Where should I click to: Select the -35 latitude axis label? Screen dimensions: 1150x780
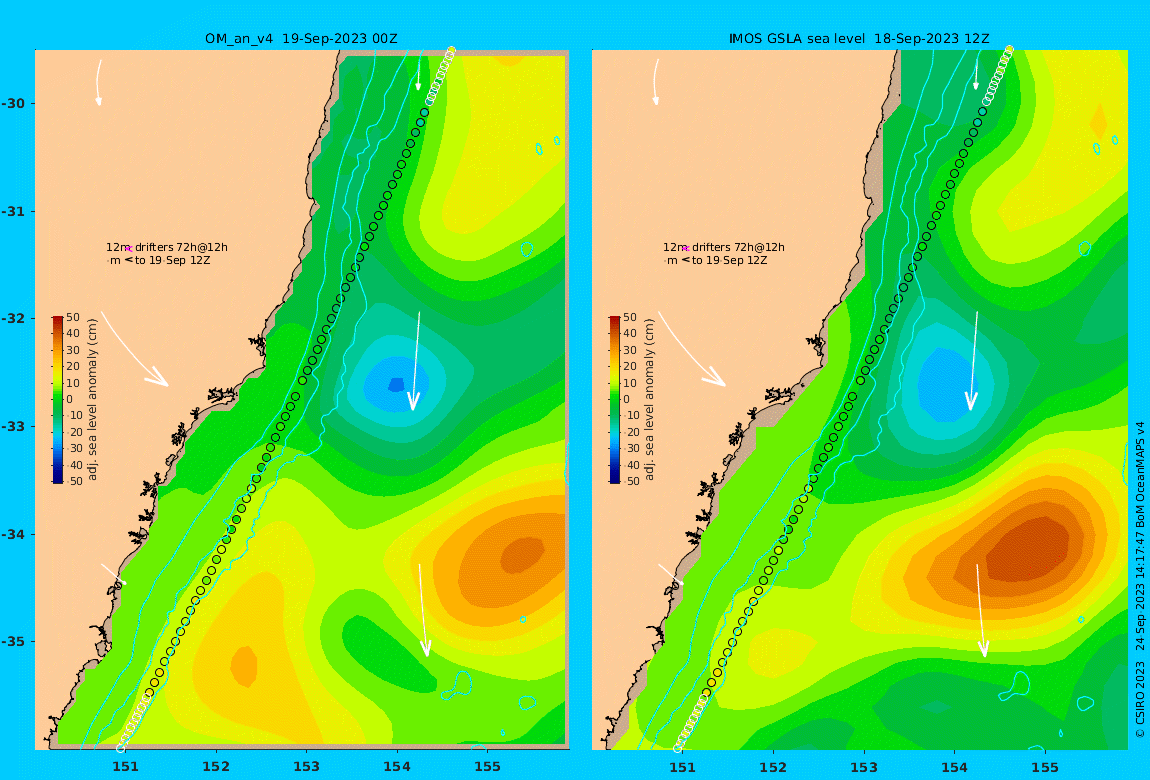[13, 642]
